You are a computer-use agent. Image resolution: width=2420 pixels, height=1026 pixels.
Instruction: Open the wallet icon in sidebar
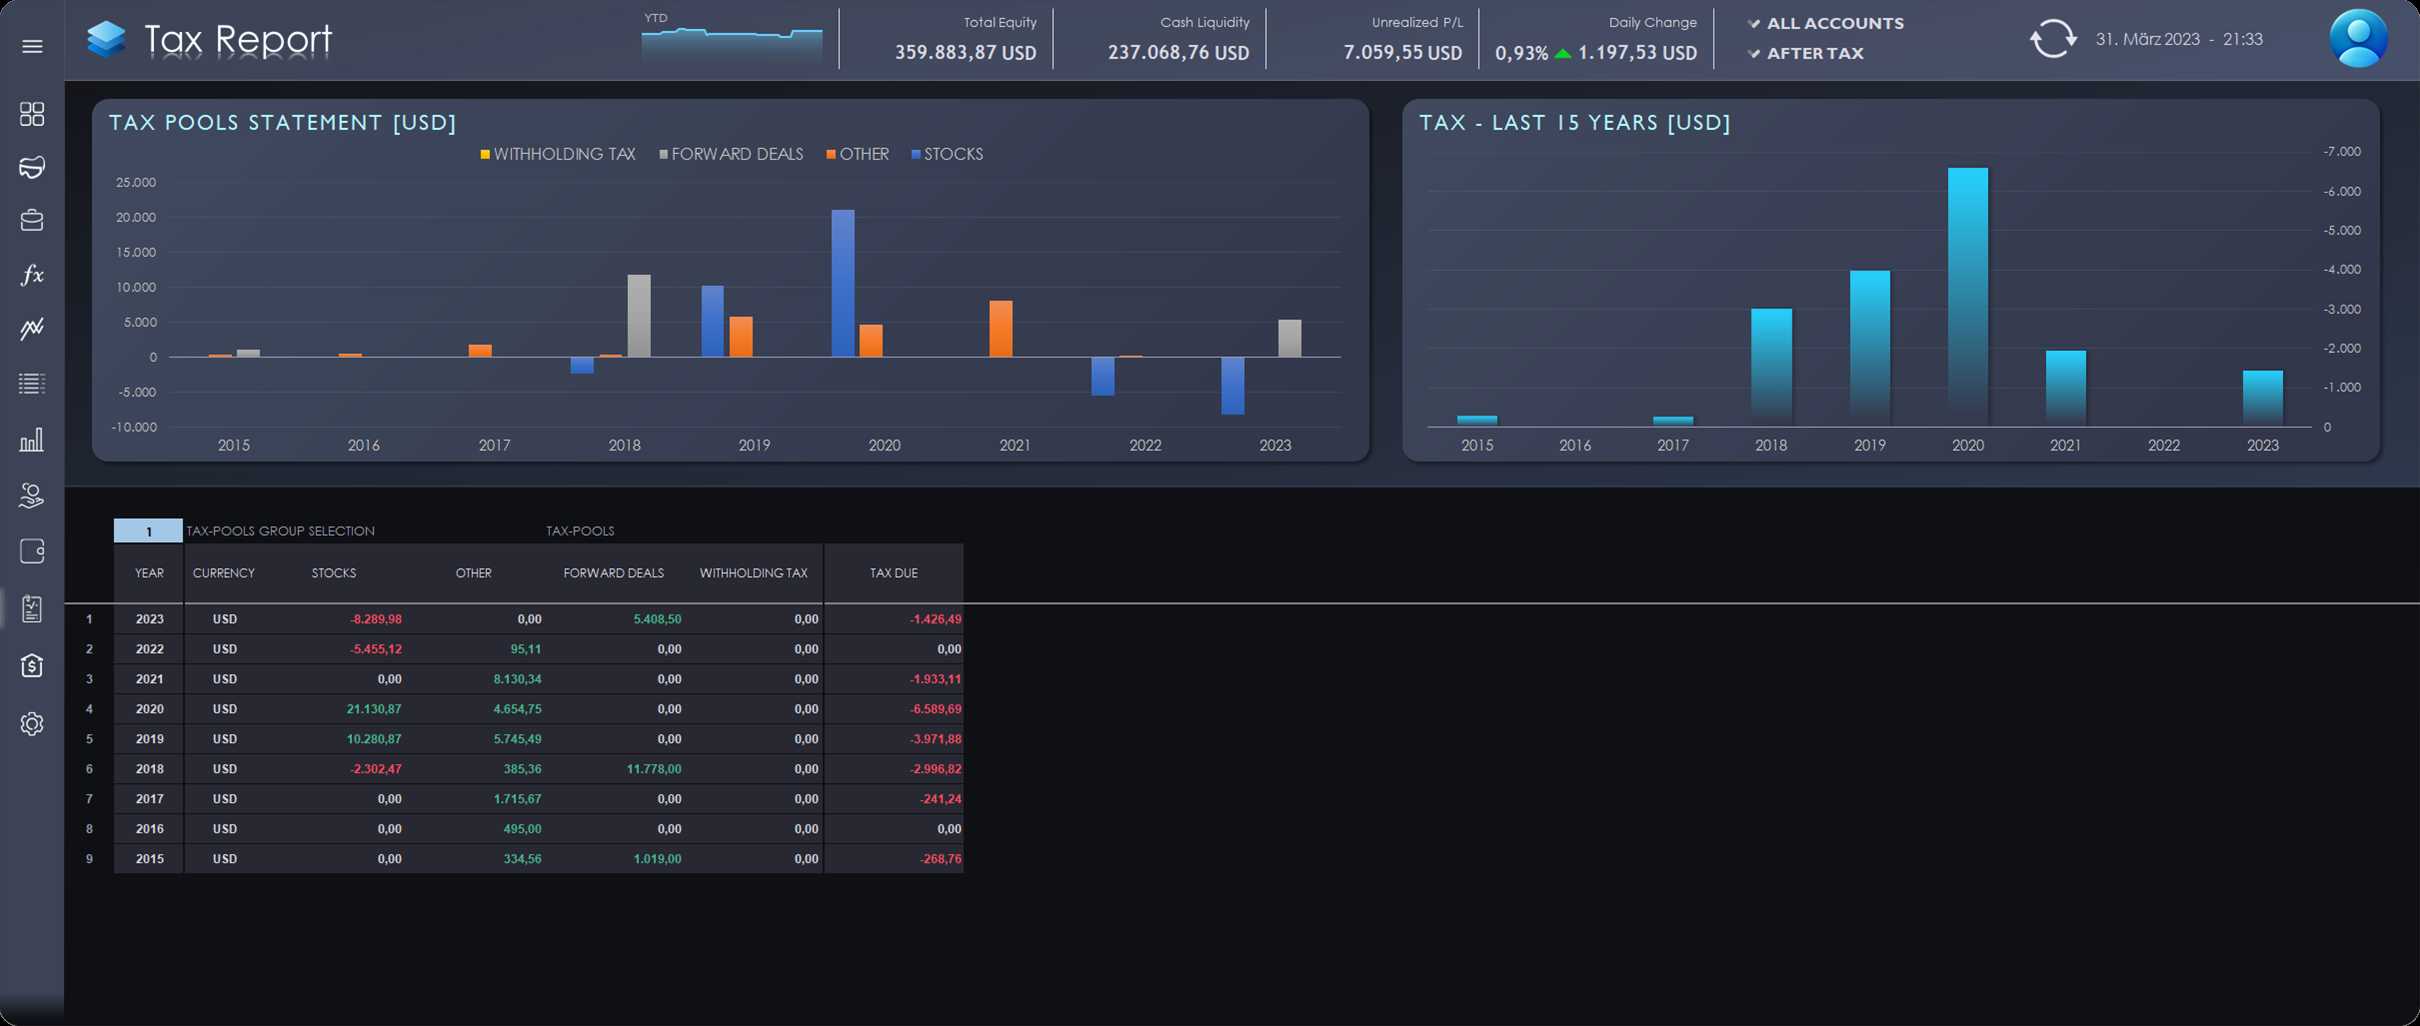tap(32, 551)
